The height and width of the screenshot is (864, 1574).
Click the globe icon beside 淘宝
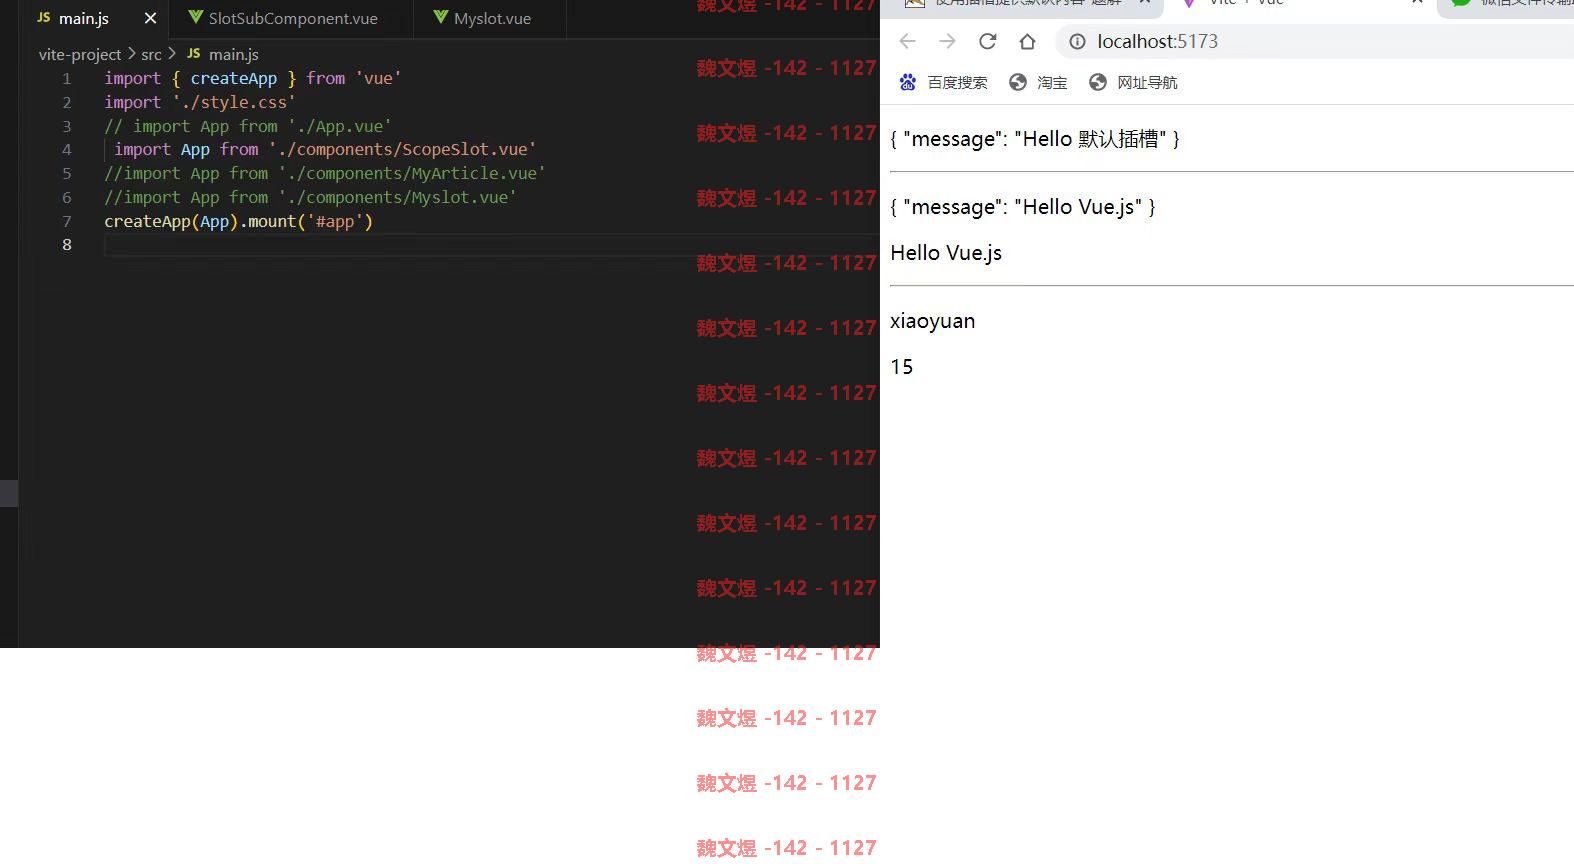point(1018,82)
